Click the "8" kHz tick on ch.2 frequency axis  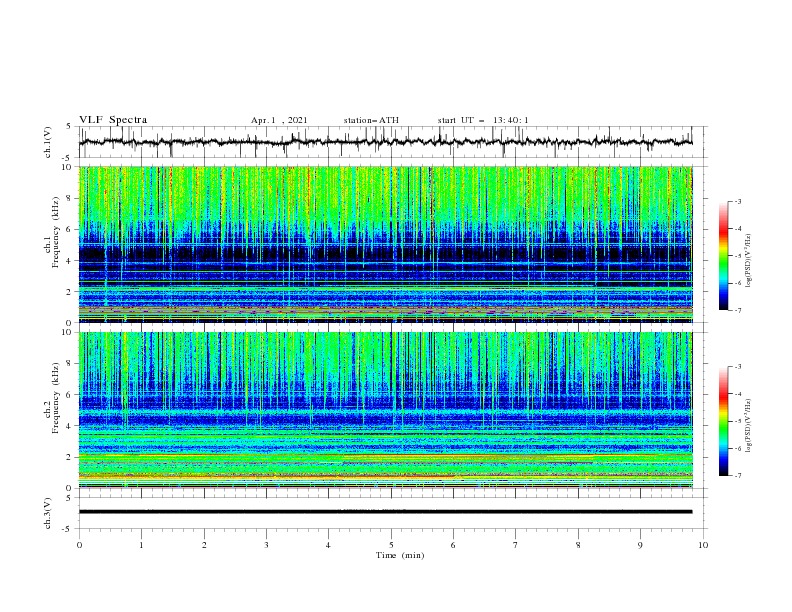(70, 364)
